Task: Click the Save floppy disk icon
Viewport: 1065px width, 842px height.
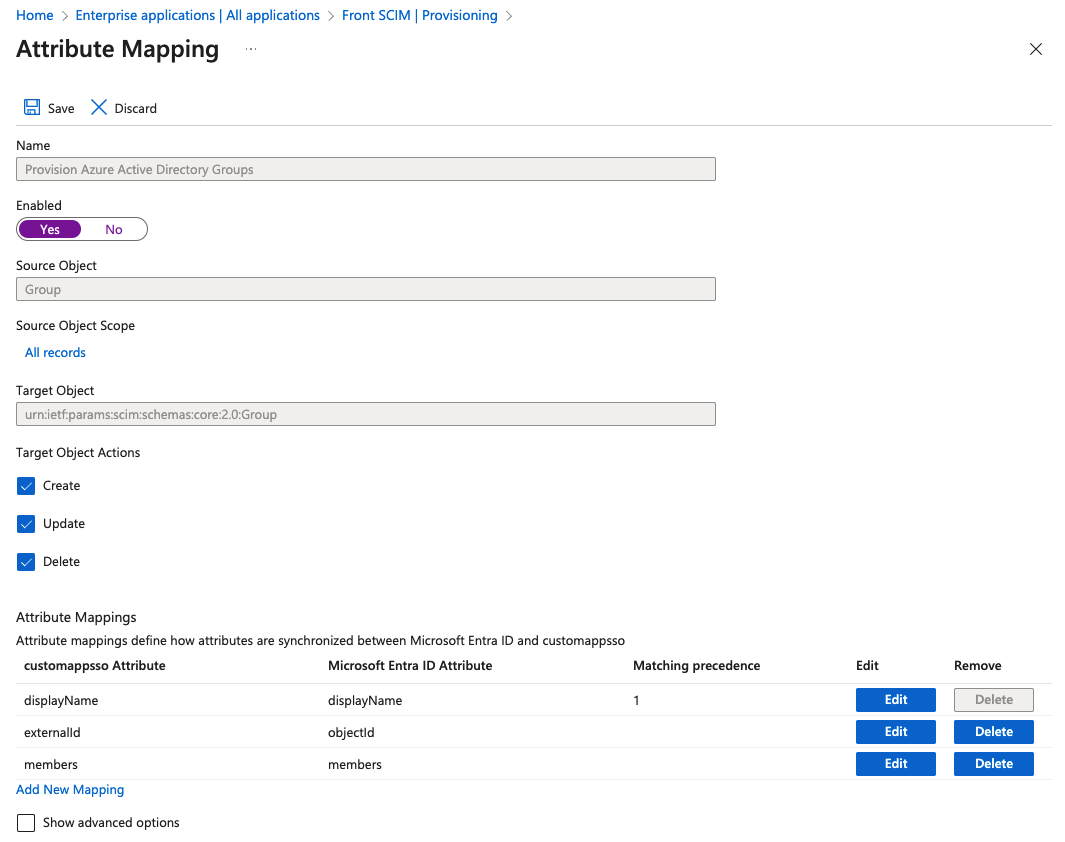Action: click(x=32, y=107)
